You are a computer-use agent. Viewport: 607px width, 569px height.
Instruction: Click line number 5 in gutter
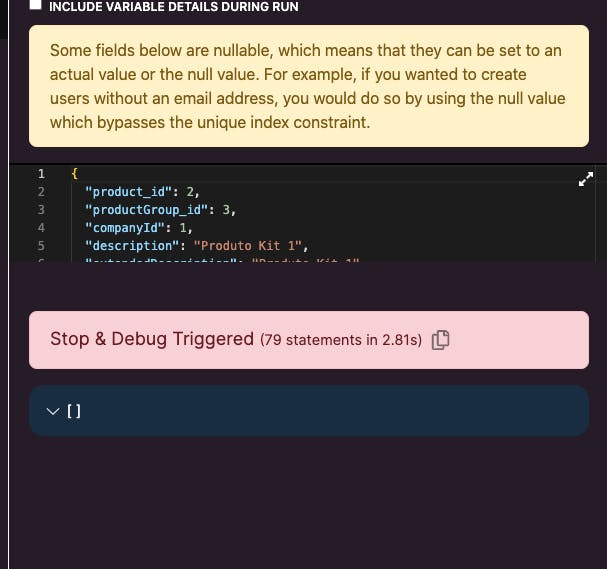point(41,246)
